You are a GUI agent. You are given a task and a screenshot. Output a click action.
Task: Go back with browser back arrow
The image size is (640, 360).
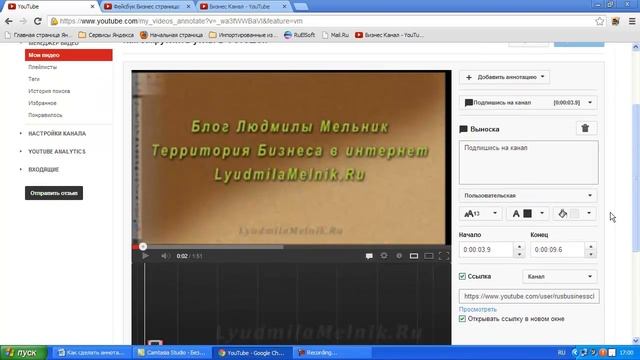coord(9,21)
